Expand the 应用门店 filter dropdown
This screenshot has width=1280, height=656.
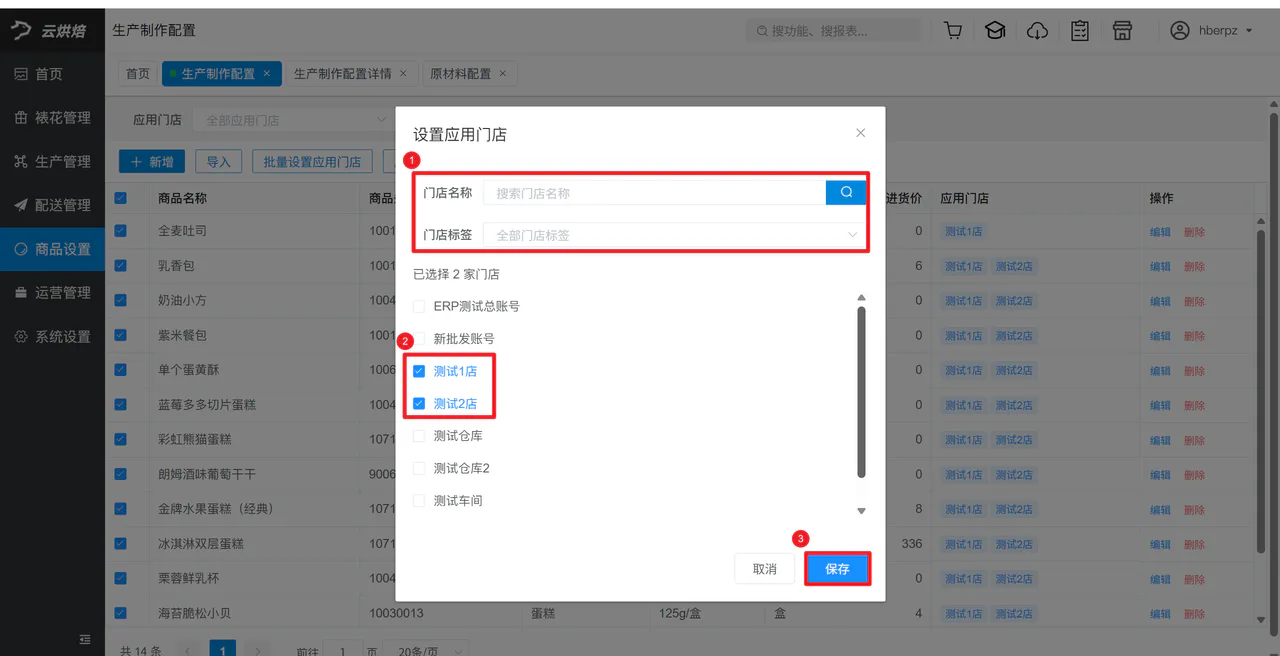[294, 120]
